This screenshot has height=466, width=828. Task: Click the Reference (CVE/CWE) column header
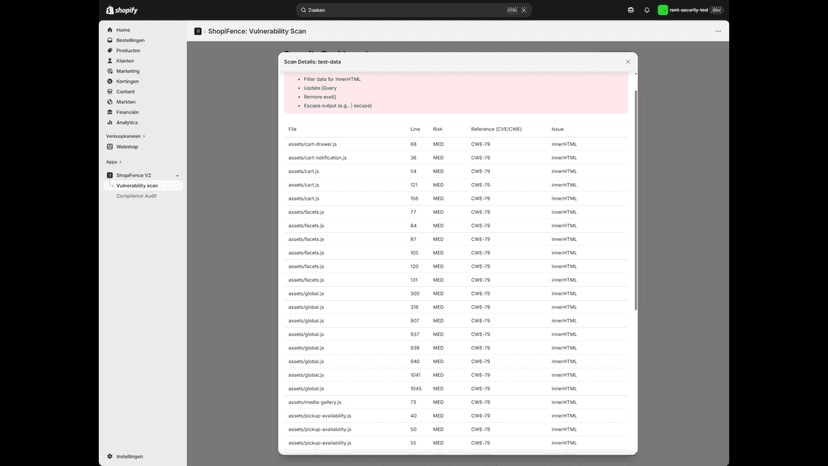click(x=496, y=129)
